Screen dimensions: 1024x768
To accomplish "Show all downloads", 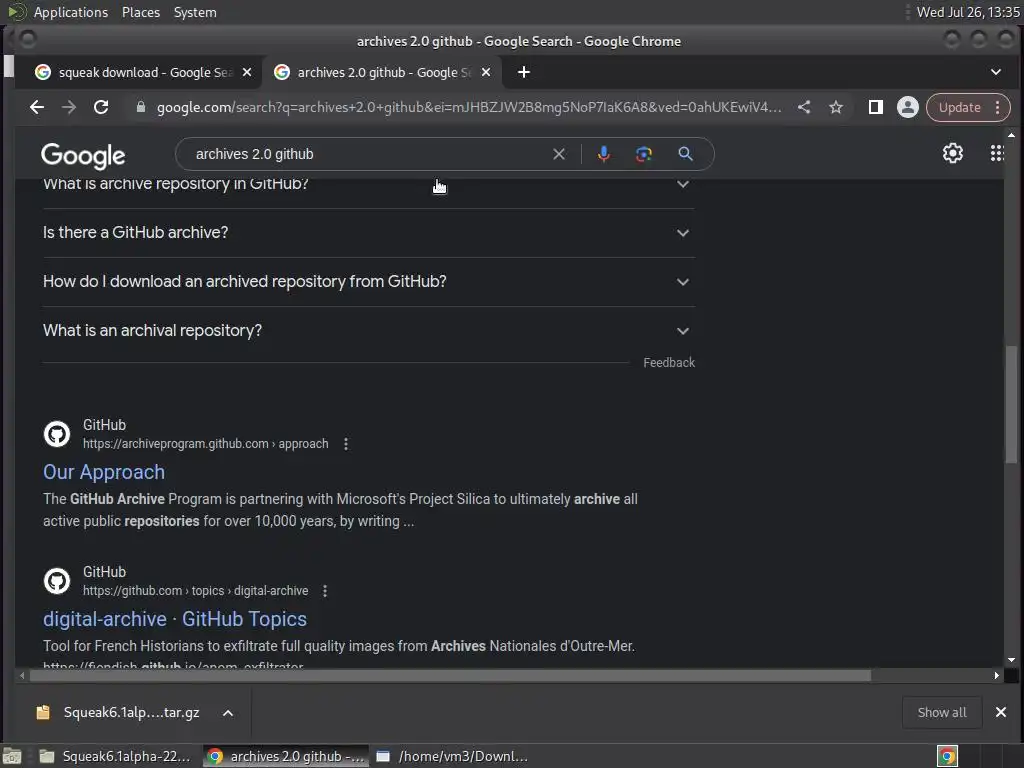I will [942, 712].
